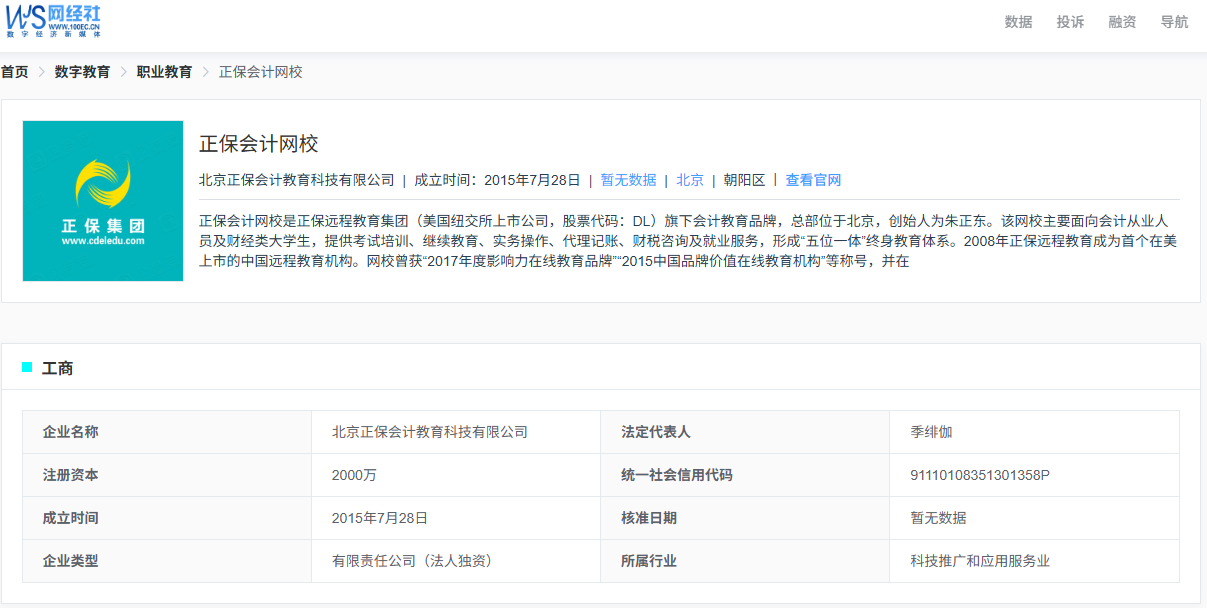The height and width of the screenshot is (608, 1207).
Task: Click the 北京 location link
Action: tap(690, 180)
